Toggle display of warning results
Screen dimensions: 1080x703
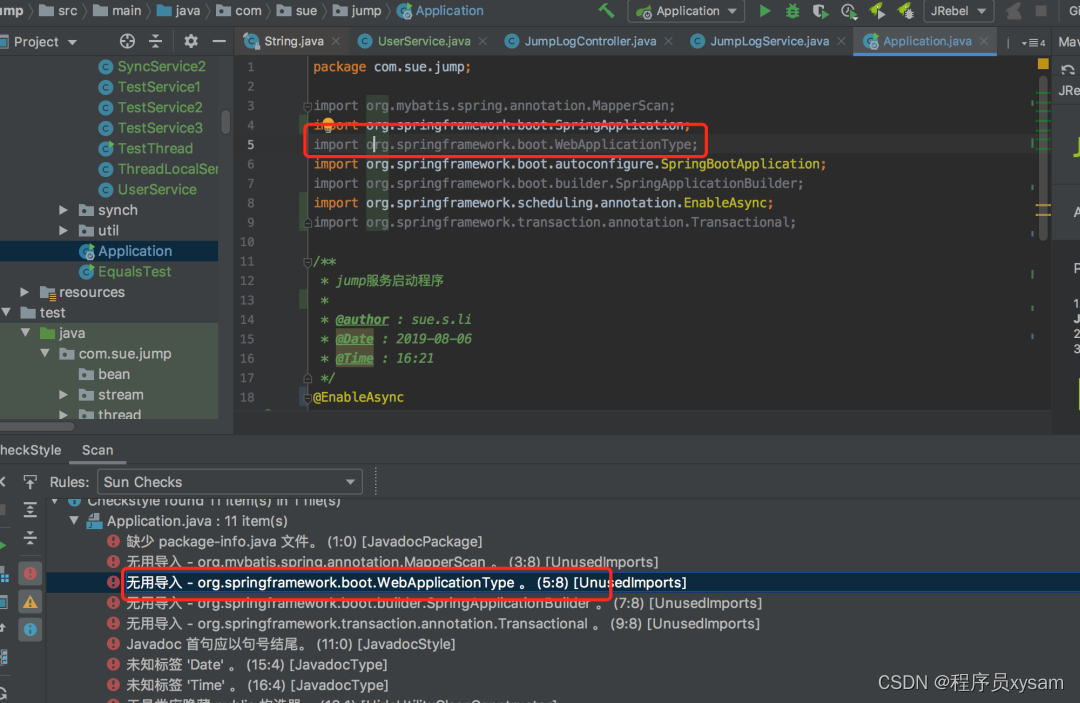click(x=30, y=602)
